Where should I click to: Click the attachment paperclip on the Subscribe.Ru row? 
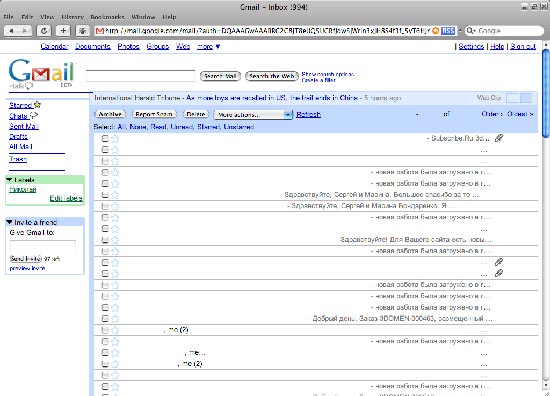(499, 138)
